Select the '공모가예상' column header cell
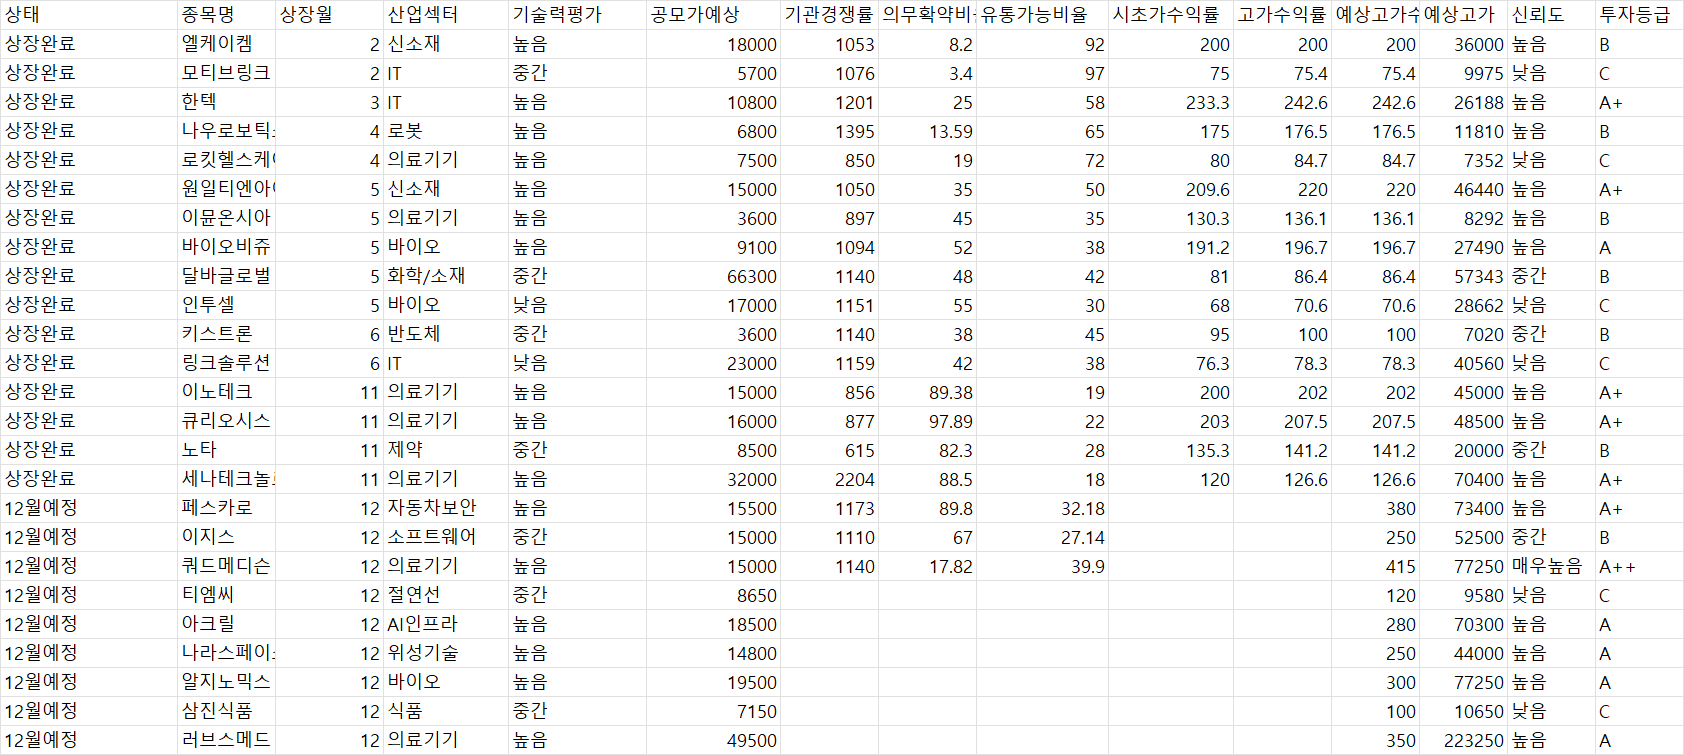The image size is (1684, 755). coord(713,15)
